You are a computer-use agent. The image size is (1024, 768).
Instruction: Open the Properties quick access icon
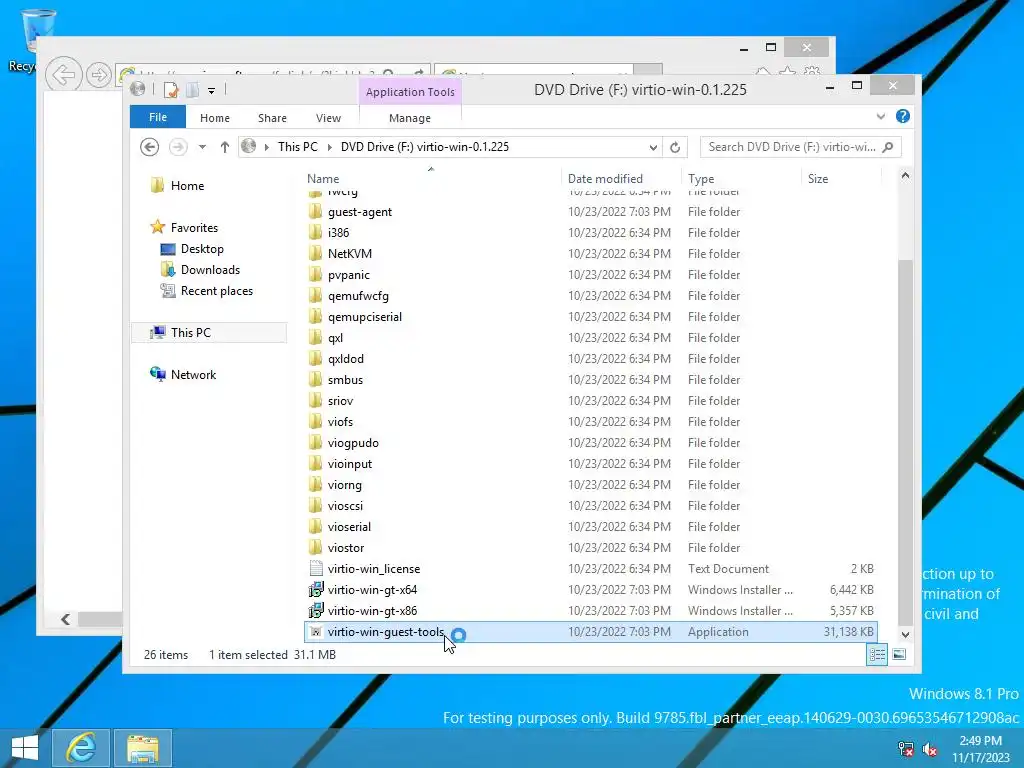coord(170,89)
